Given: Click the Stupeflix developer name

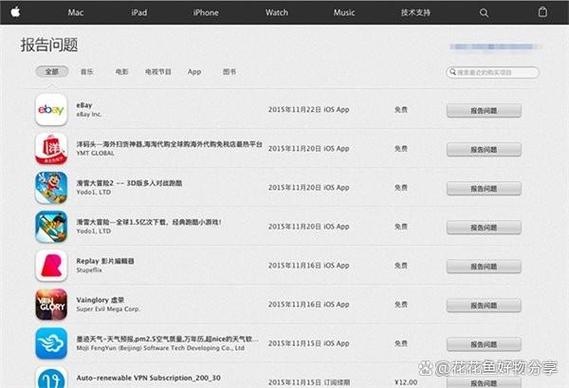Looking at the screenshot, I should (x=89, y=270).
